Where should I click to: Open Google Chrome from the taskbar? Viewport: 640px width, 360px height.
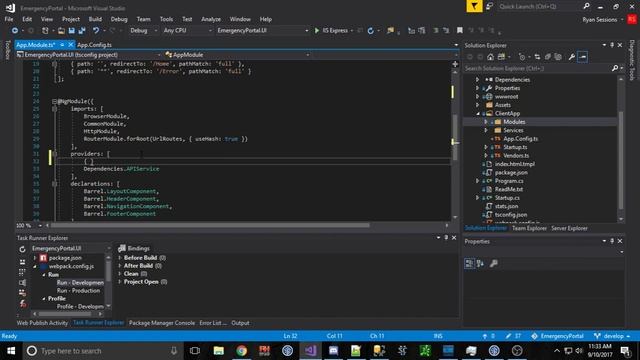point(242,351)
